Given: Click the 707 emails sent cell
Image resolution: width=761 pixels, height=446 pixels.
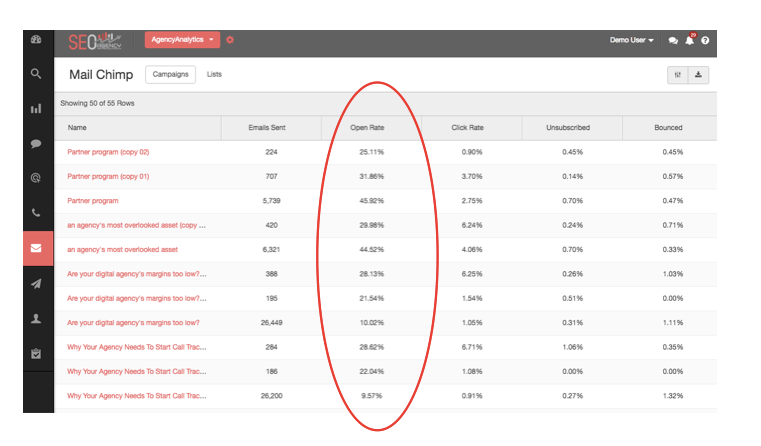Looking at the screenshot, I should point(271,176).
